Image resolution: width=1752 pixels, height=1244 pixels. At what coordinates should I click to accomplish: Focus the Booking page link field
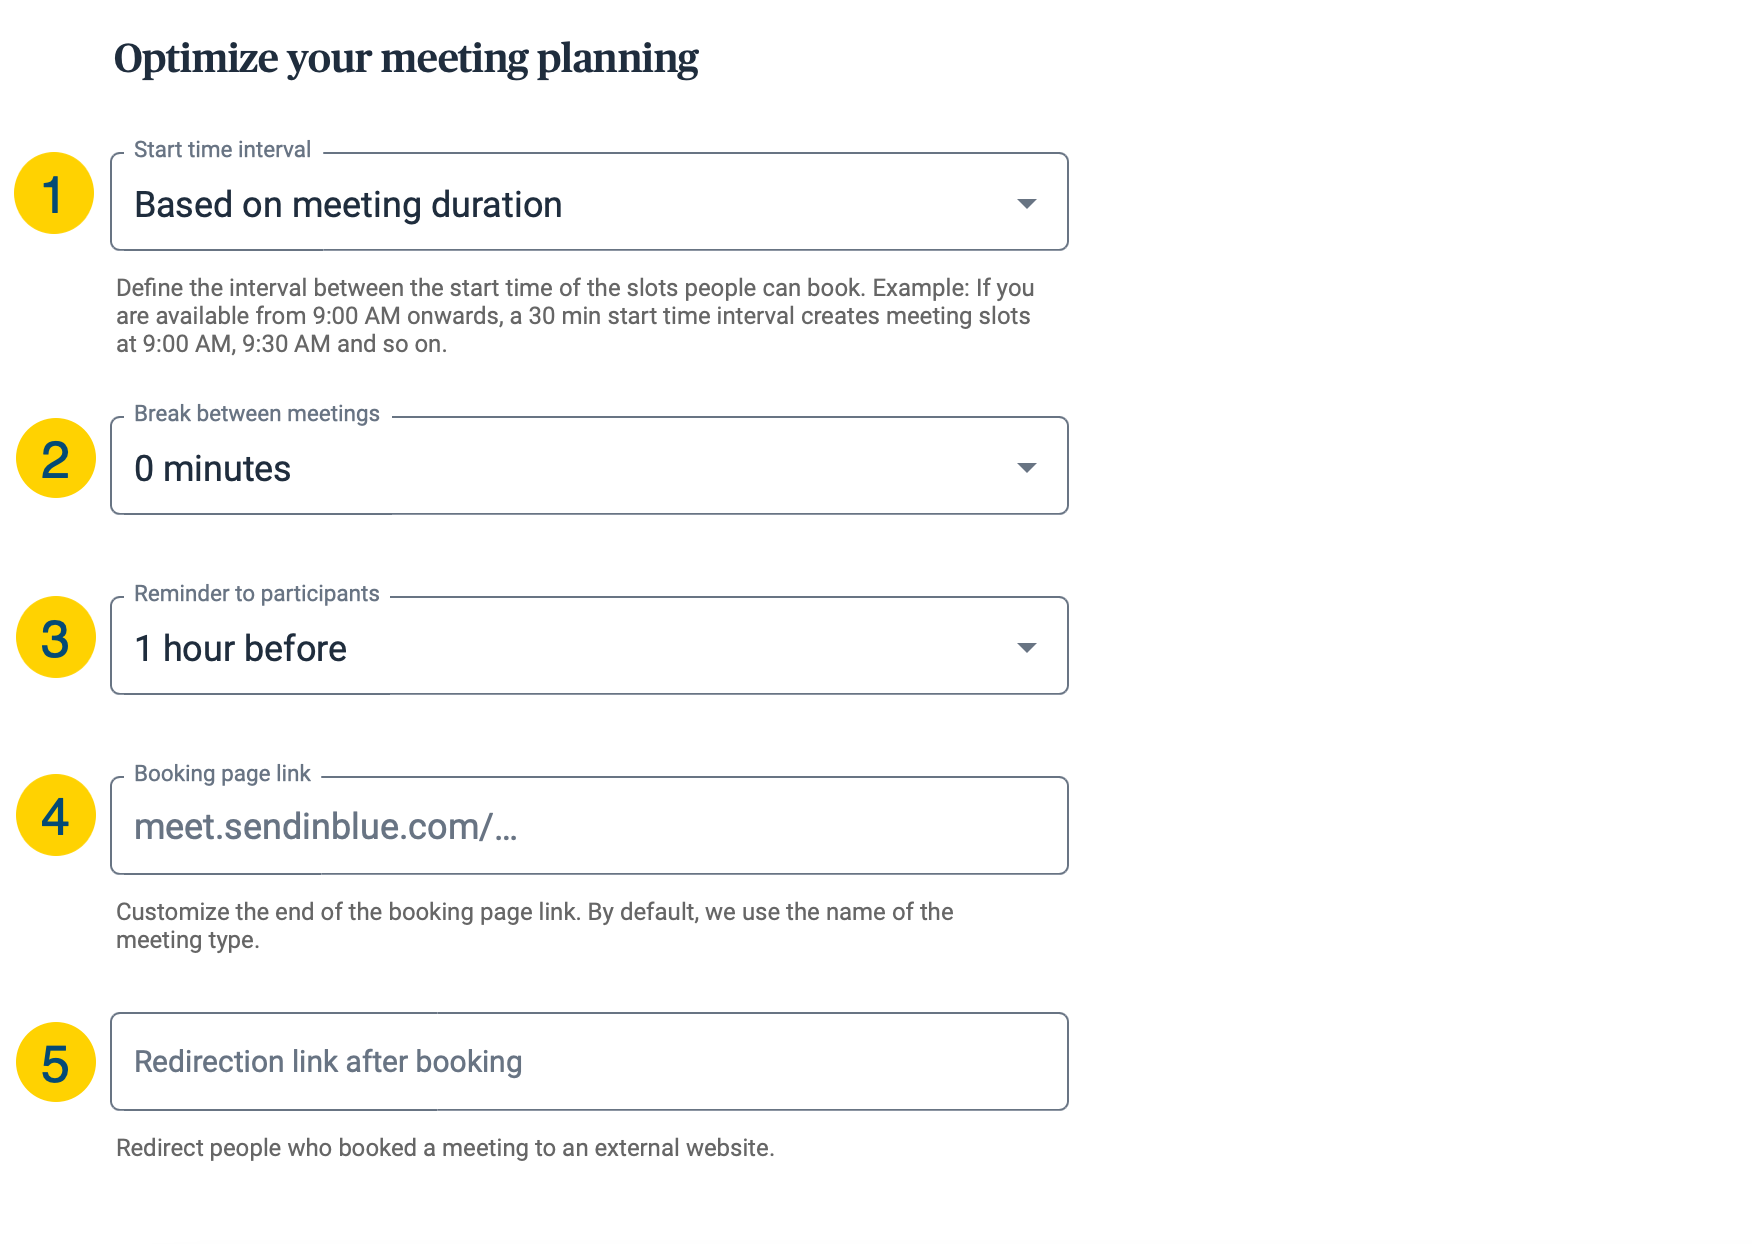(x=589, y=826)
